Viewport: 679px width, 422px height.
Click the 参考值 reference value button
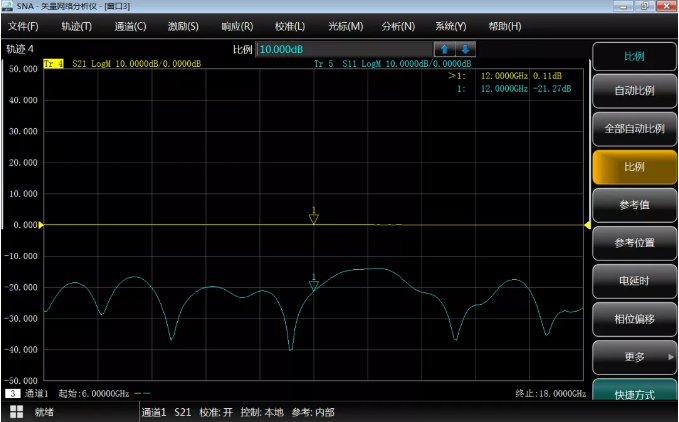pos(634,205)
